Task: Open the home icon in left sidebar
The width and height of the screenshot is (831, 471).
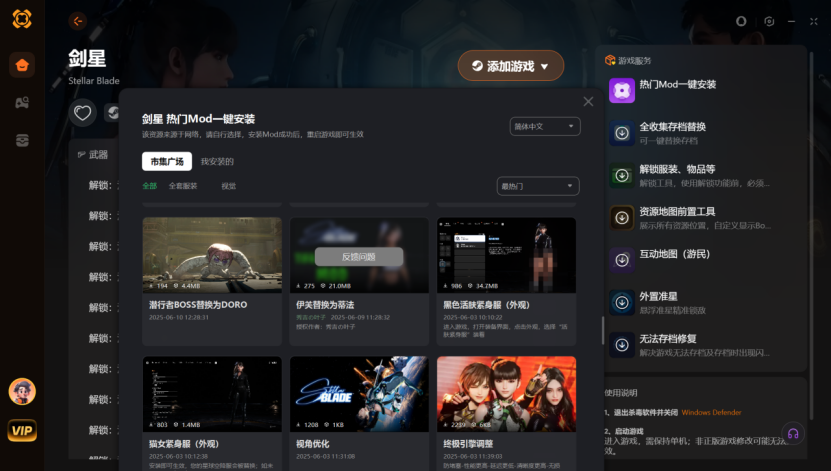Action: 22,66
